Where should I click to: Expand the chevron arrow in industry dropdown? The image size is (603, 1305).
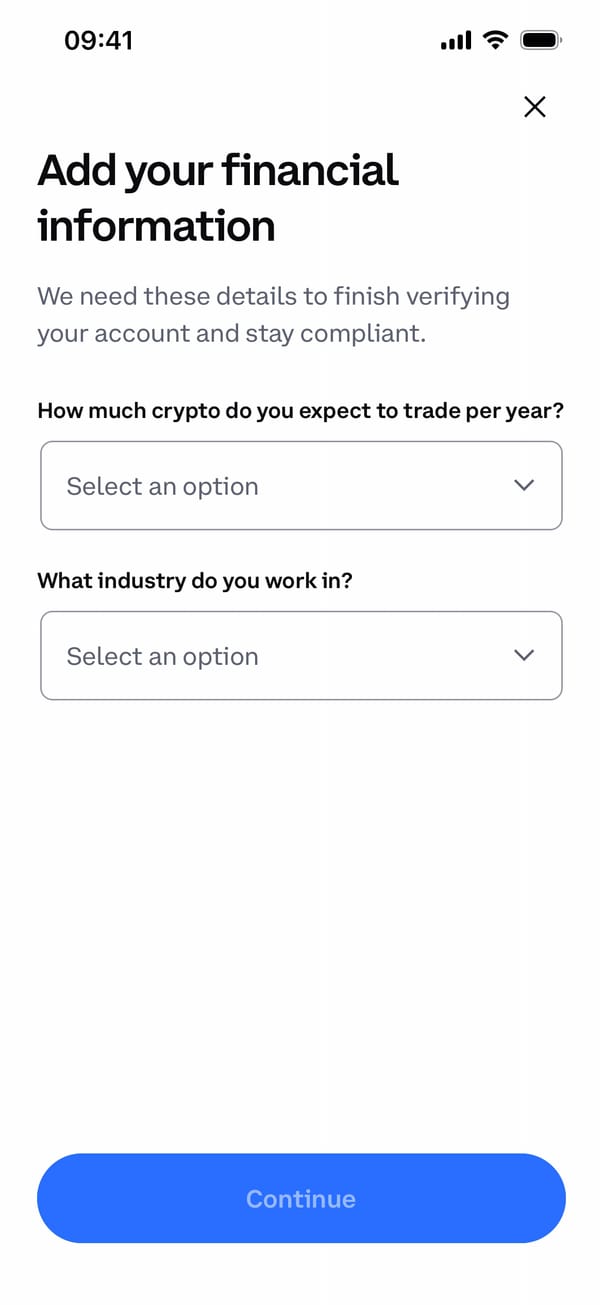point(523,656)
